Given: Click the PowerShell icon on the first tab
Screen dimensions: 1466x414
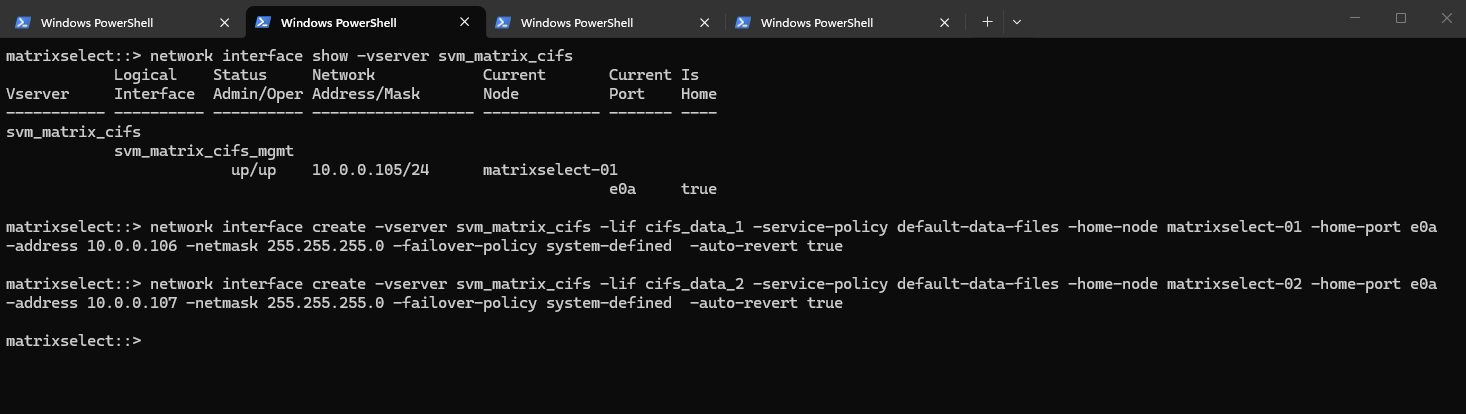Looking at the screenshot, I should [x=23, y=22].
